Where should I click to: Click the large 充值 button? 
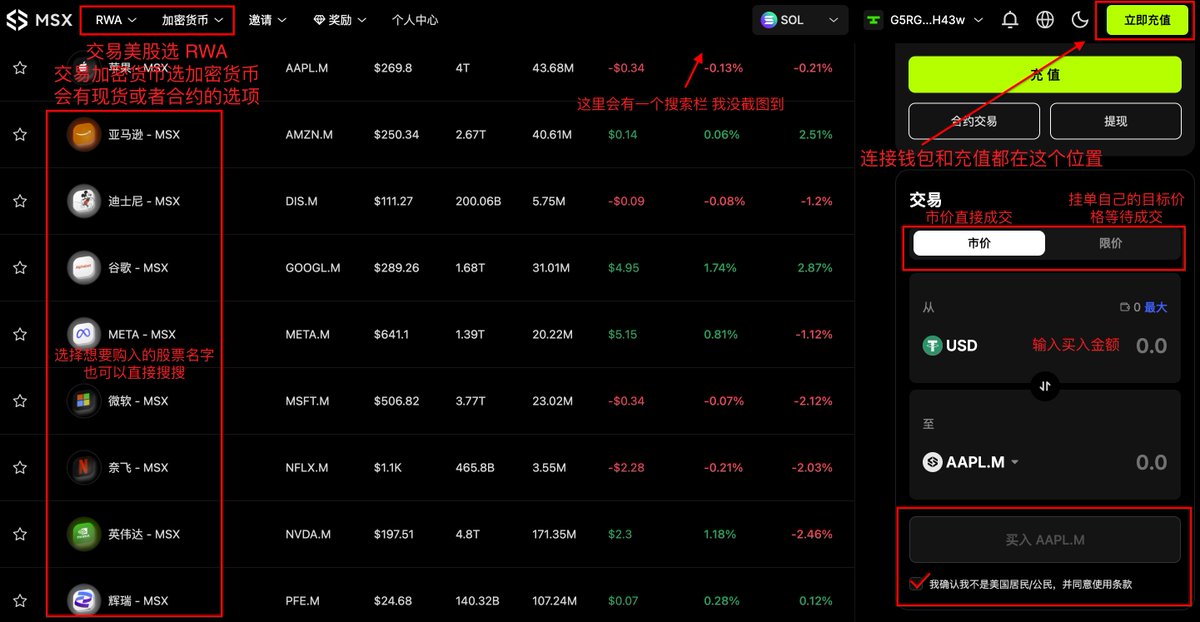pyautogui.click(x=1045, y=75)
